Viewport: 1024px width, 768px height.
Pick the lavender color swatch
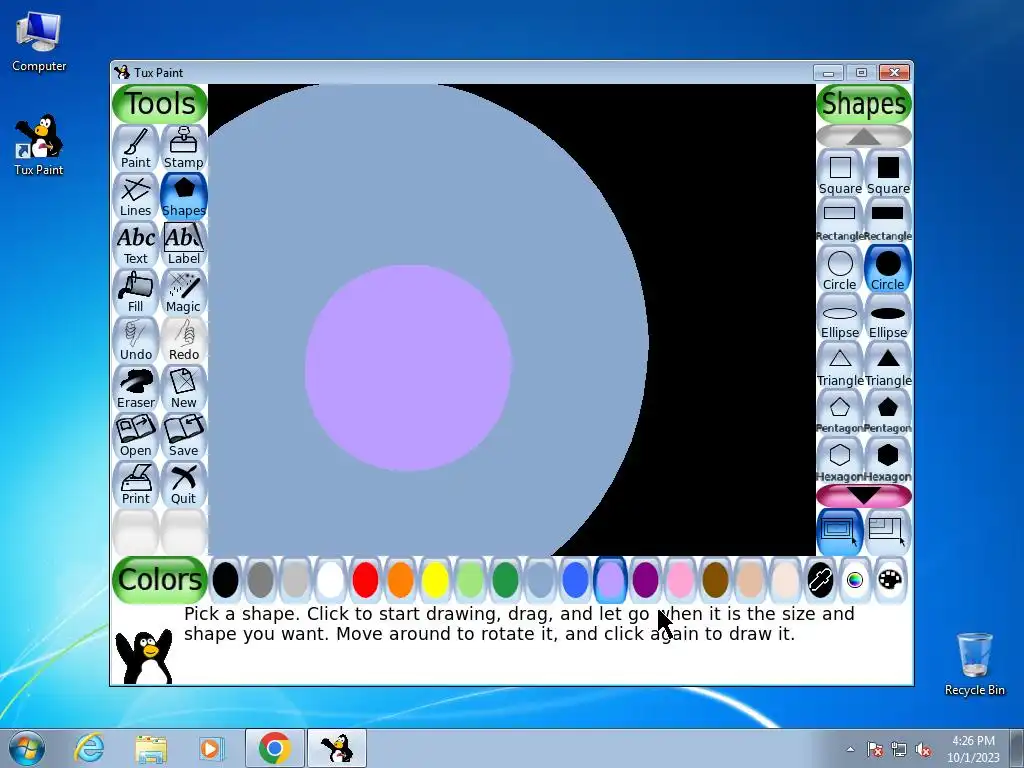pos(610,580)
